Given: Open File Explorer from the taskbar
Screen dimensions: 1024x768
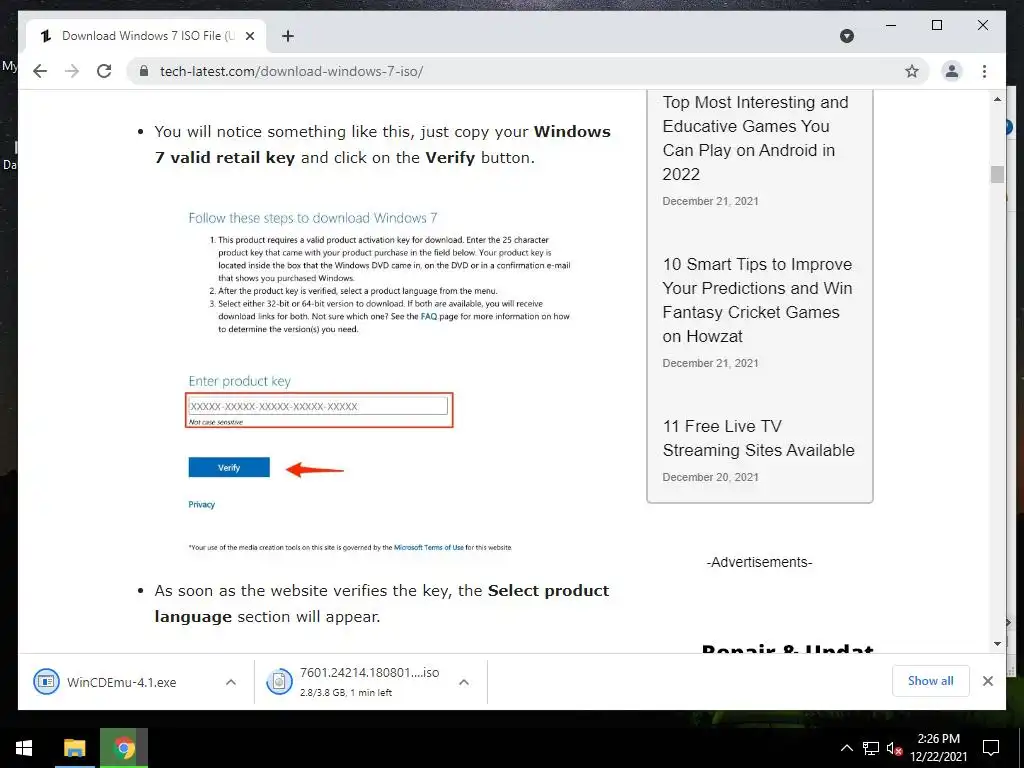Looking at the screenshot, I should 74,748.
